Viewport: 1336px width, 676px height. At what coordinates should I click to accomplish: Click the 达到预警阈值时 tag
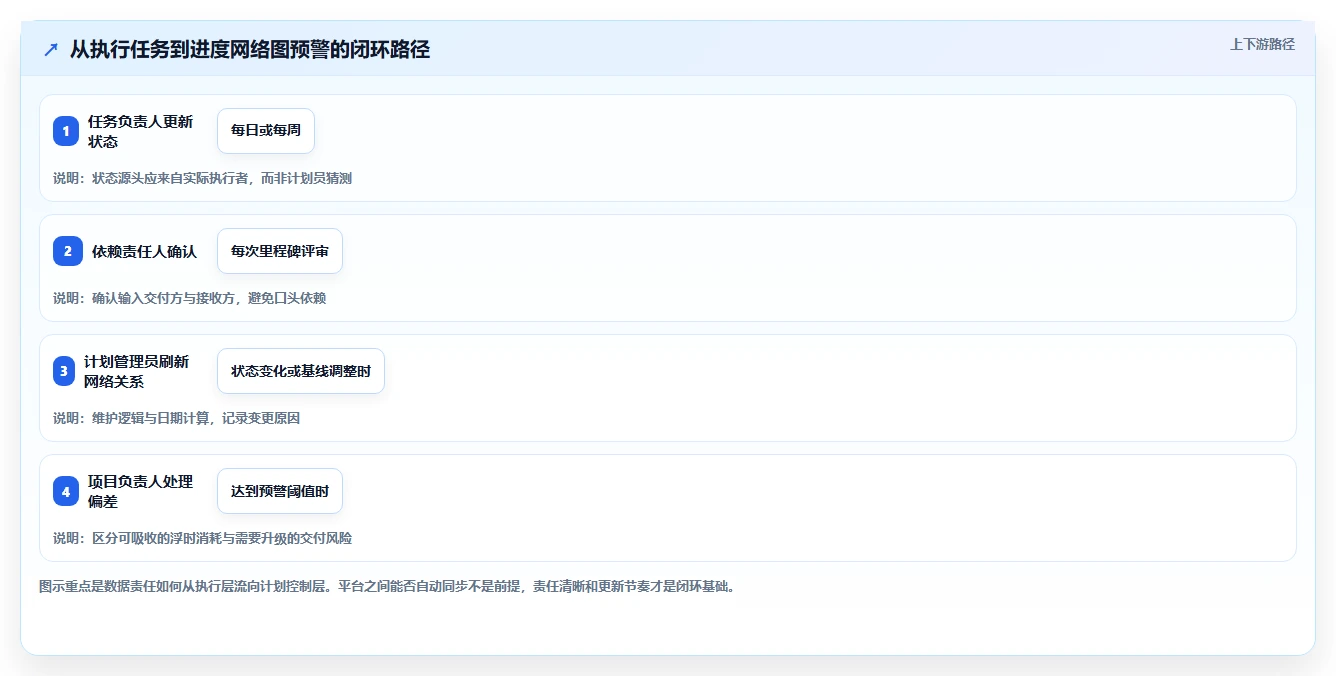(x=280, y=491)
